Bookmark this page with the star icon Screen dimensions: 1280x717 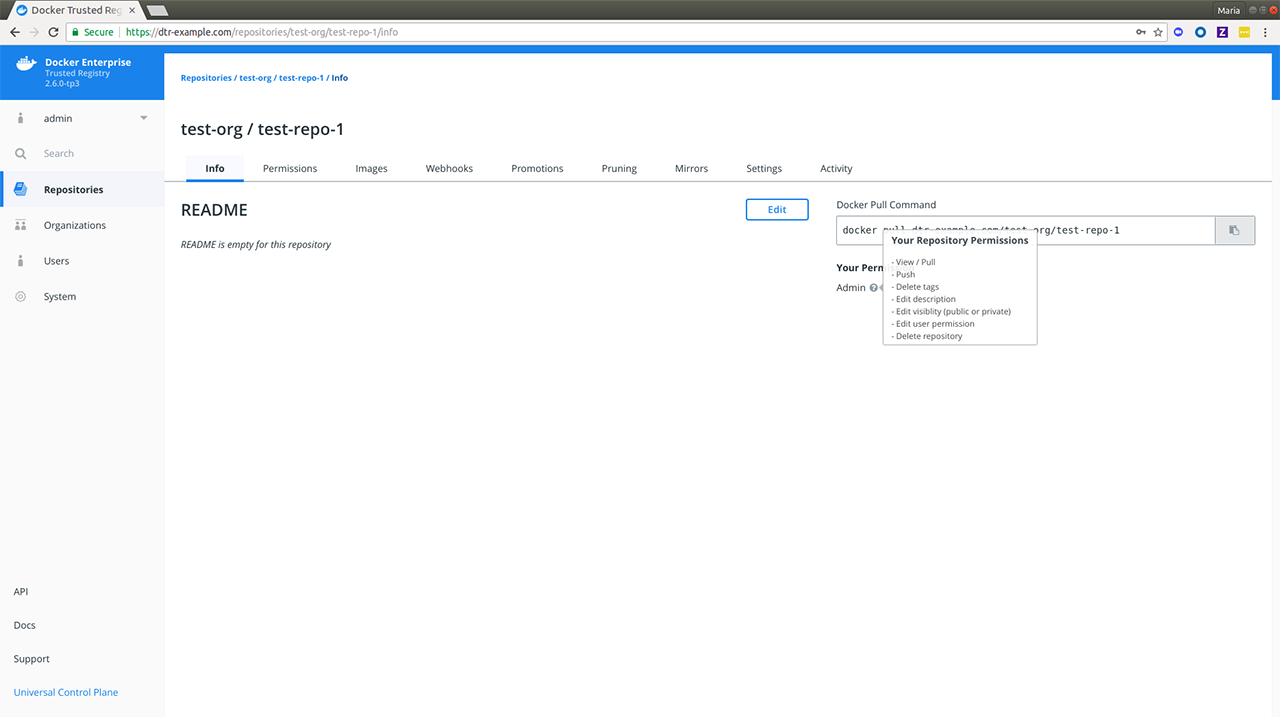pyautogui.click(x=1158, y=32)
